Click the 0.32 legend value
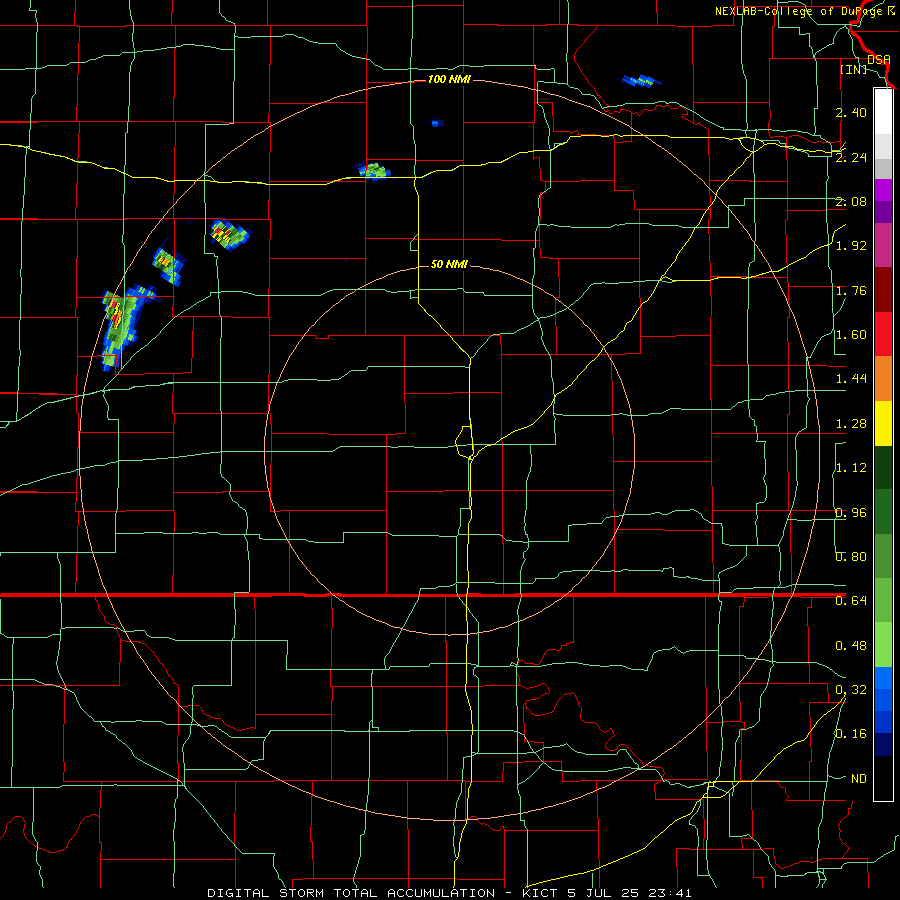Image resolution: width=900 pixels, height=900 pixels. [x=851, y=690]
